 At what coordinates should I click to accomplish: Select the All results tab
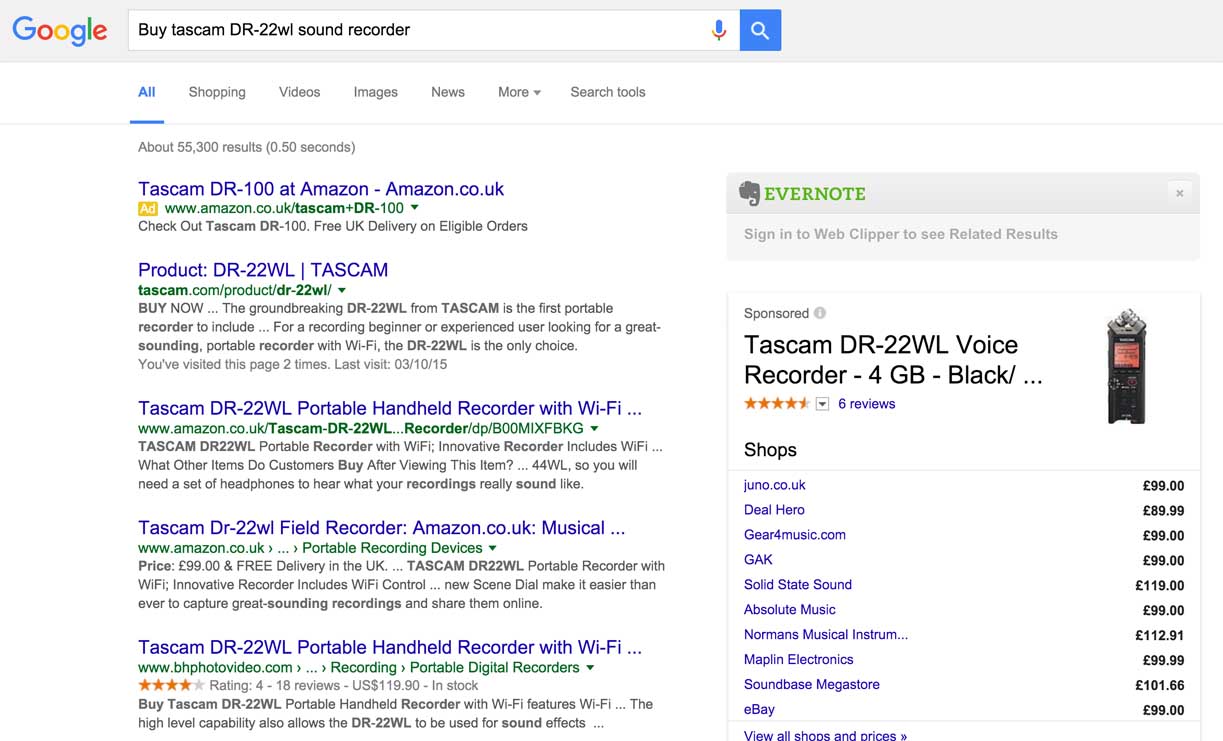coord(147,92)
